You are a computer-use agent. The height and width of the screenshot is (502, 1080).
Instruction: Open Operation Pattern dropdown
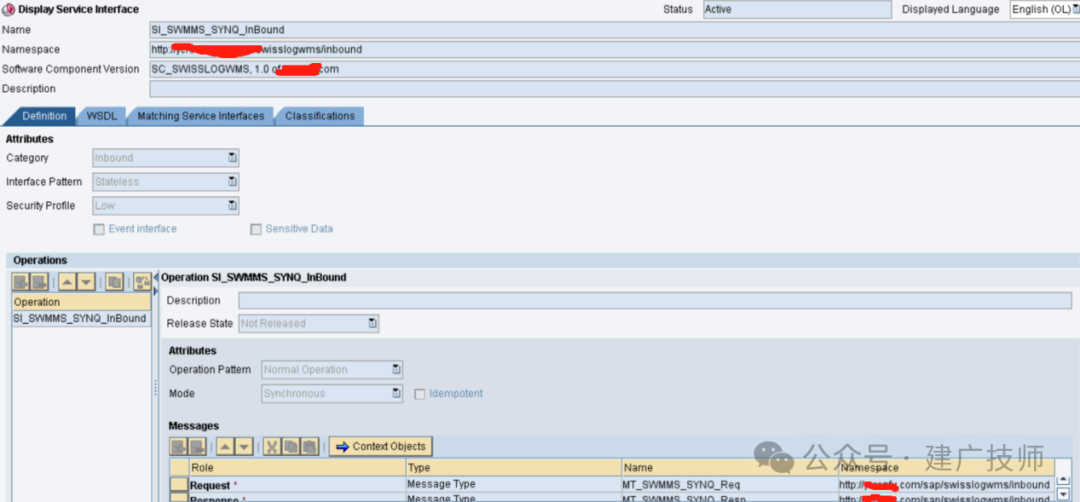(x=332, y=370)
